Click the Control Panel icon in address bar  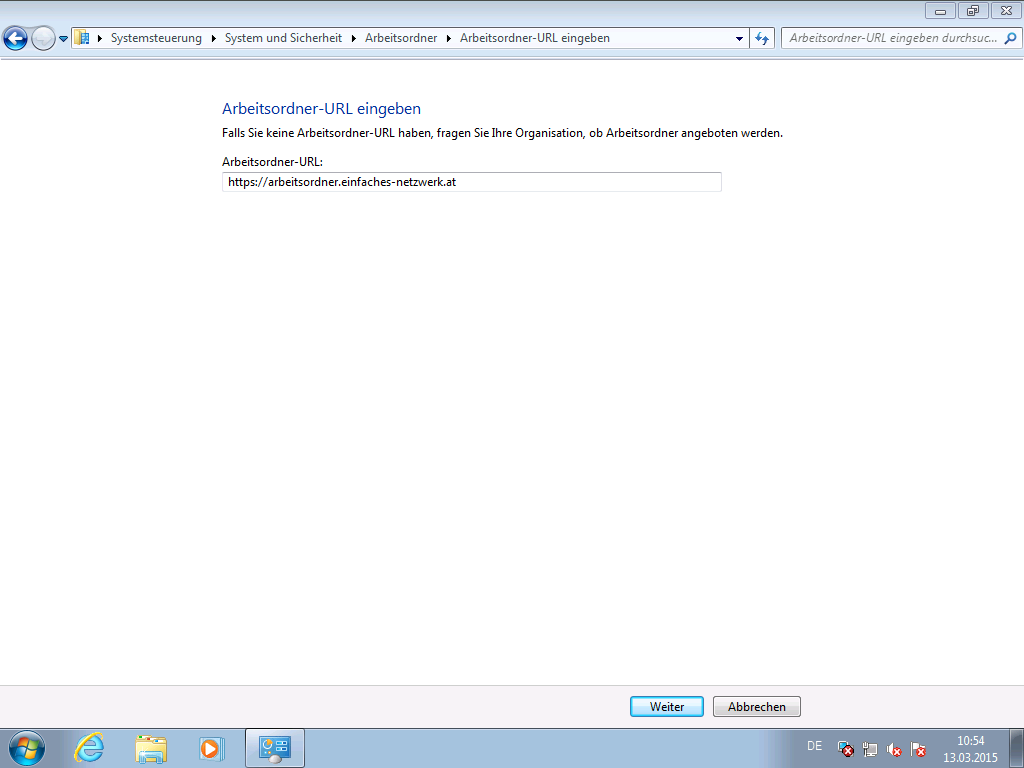[x=82, y=38]
